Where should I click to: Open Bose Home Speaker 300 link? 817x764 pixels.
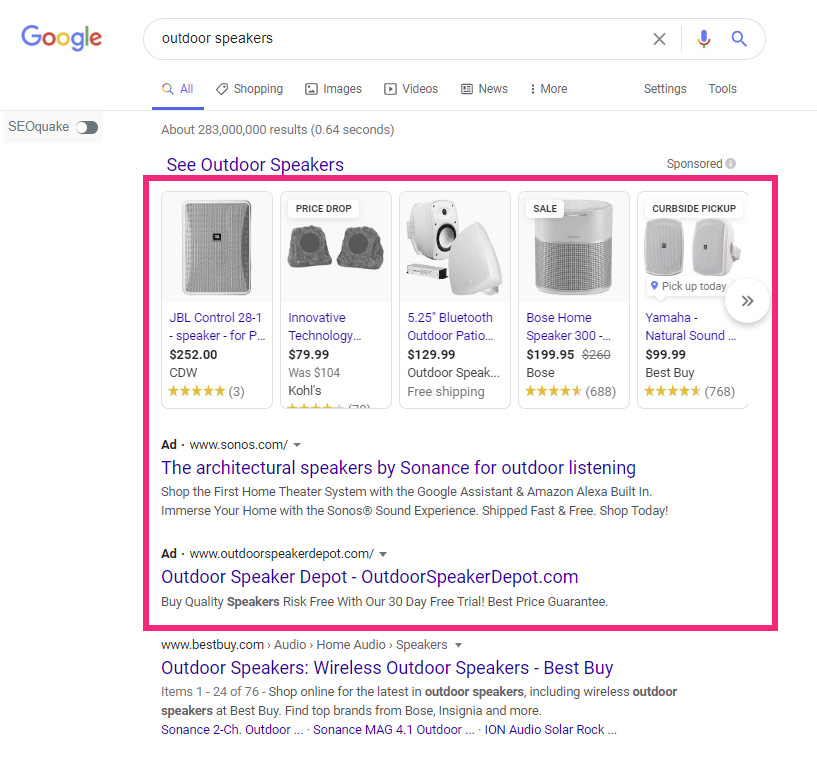[x=568, y=327]
